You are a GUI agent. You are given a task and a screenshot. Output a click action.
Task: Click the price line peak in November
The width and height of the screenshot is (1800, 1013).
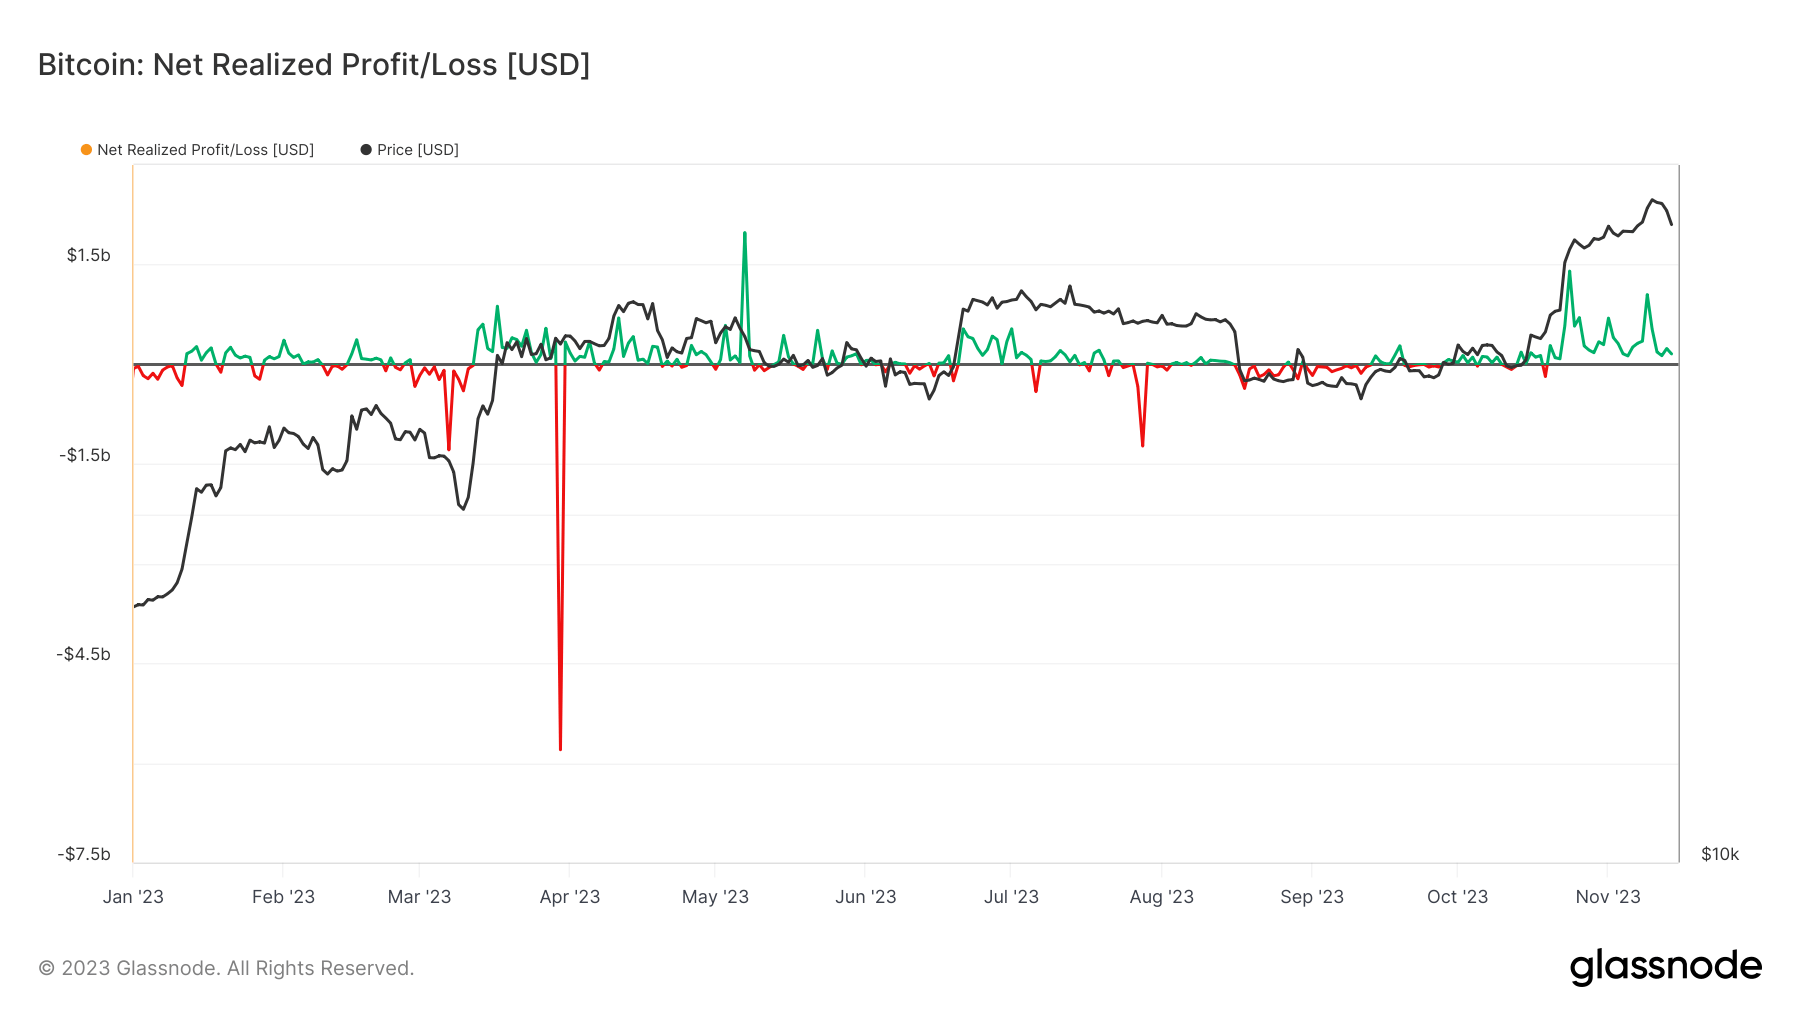1653,200
